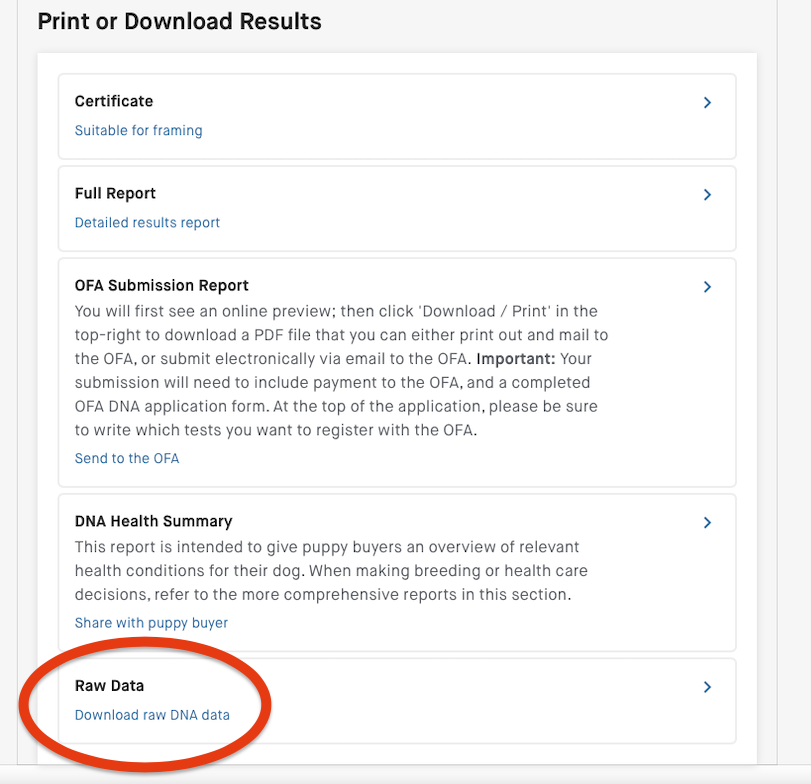
Task: Click the DNA Health Summary heading
Action: 153,521
